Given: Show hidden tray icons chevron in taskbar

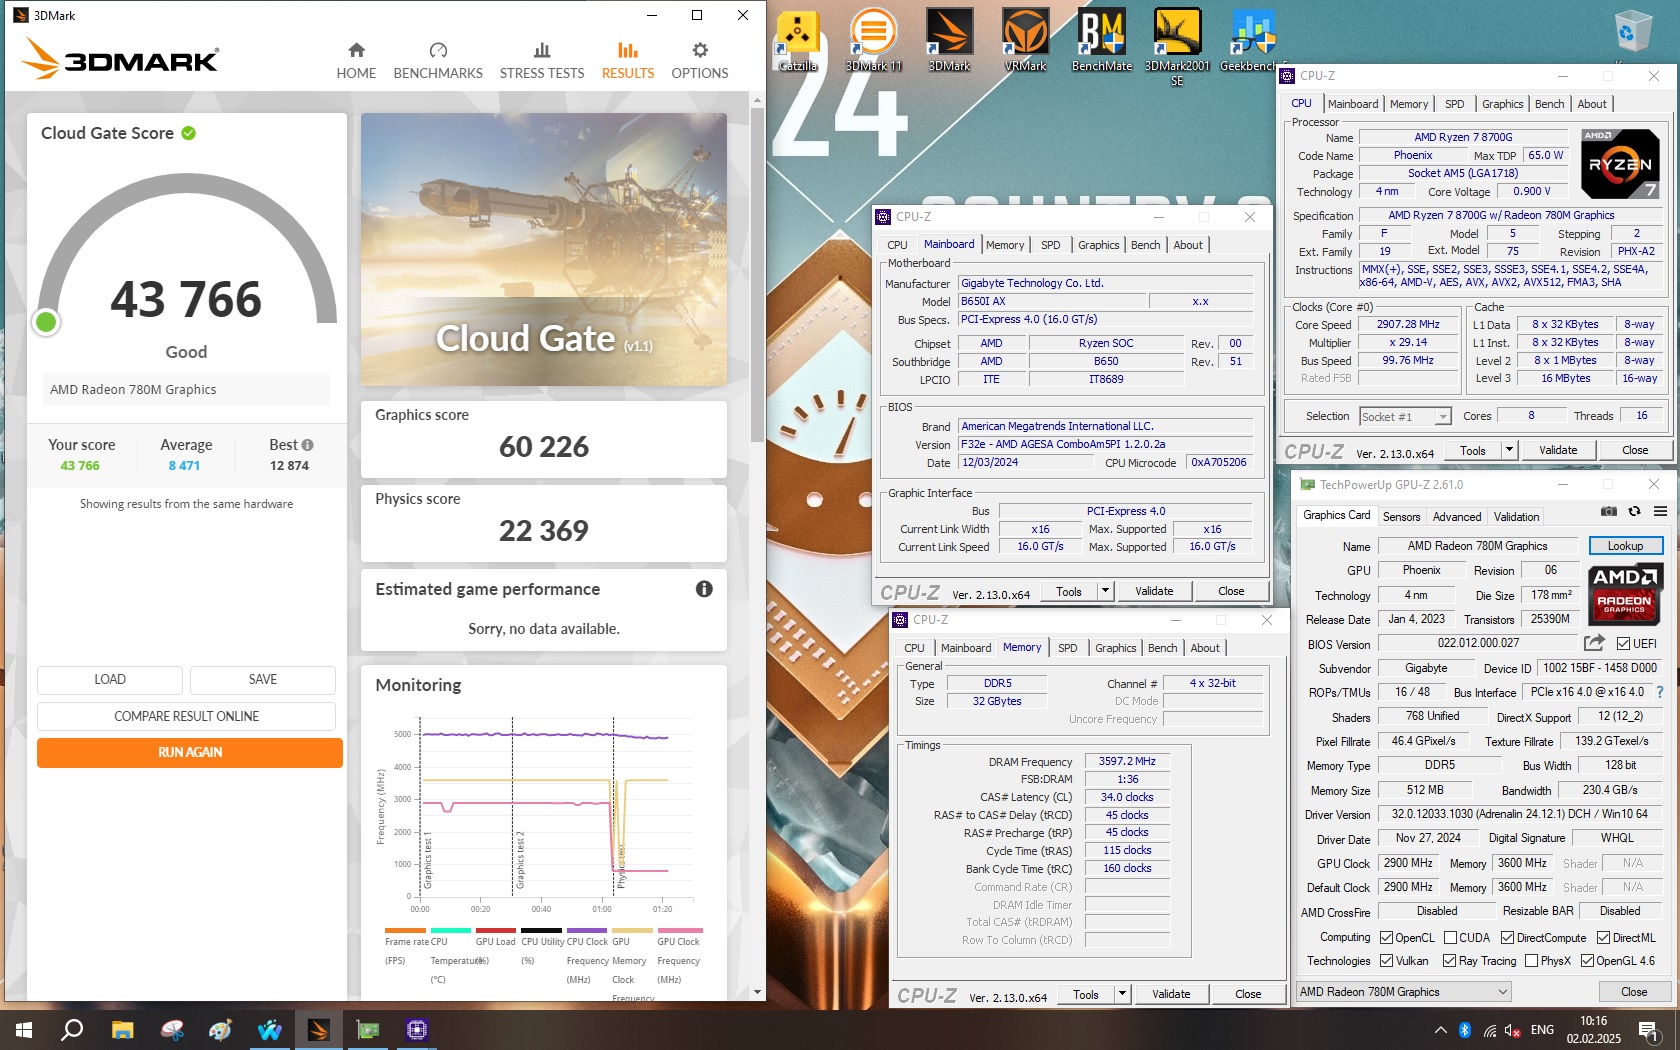Looking at the screenshot, I should [x=1440, y=1029].
